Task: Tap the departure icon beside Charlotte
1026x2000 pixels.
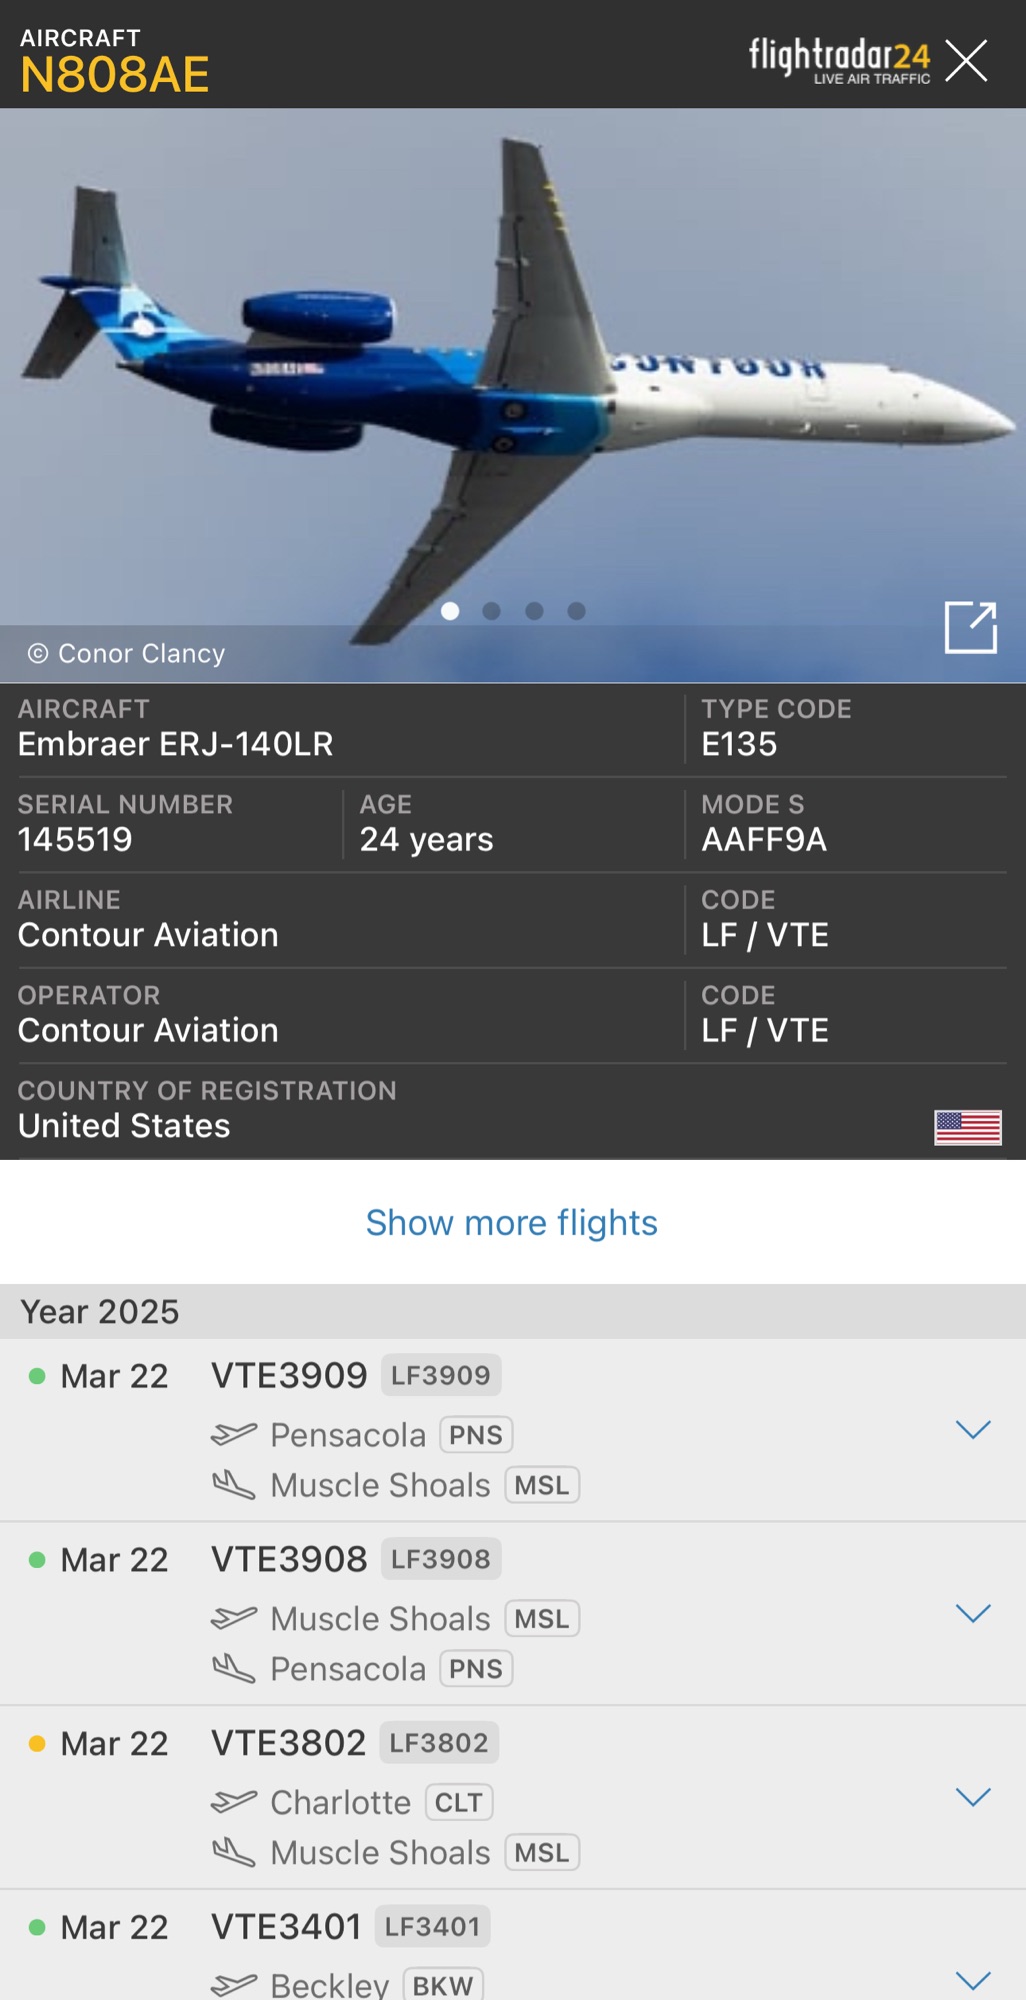Action: pos(234,1802)
